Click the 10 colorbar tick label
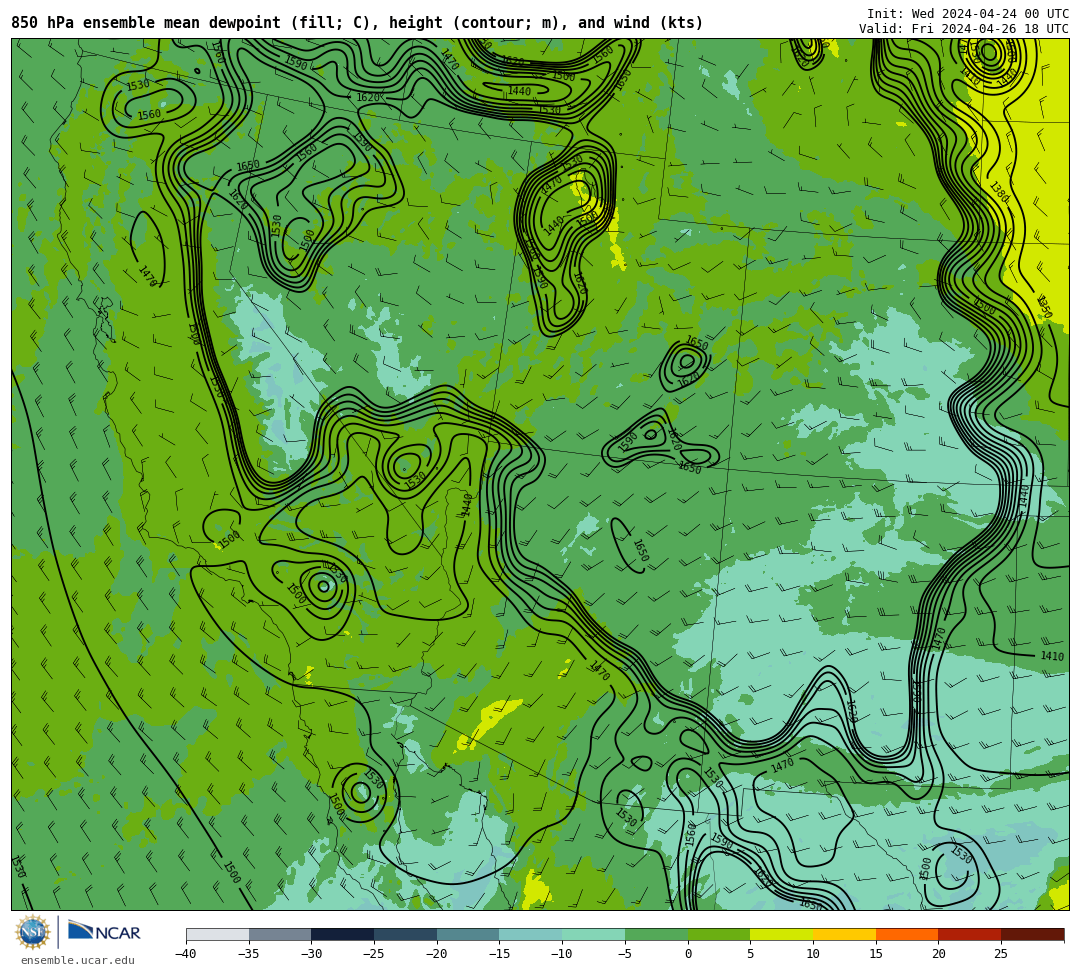This screenshot has height=973, width=1080. 813,954
